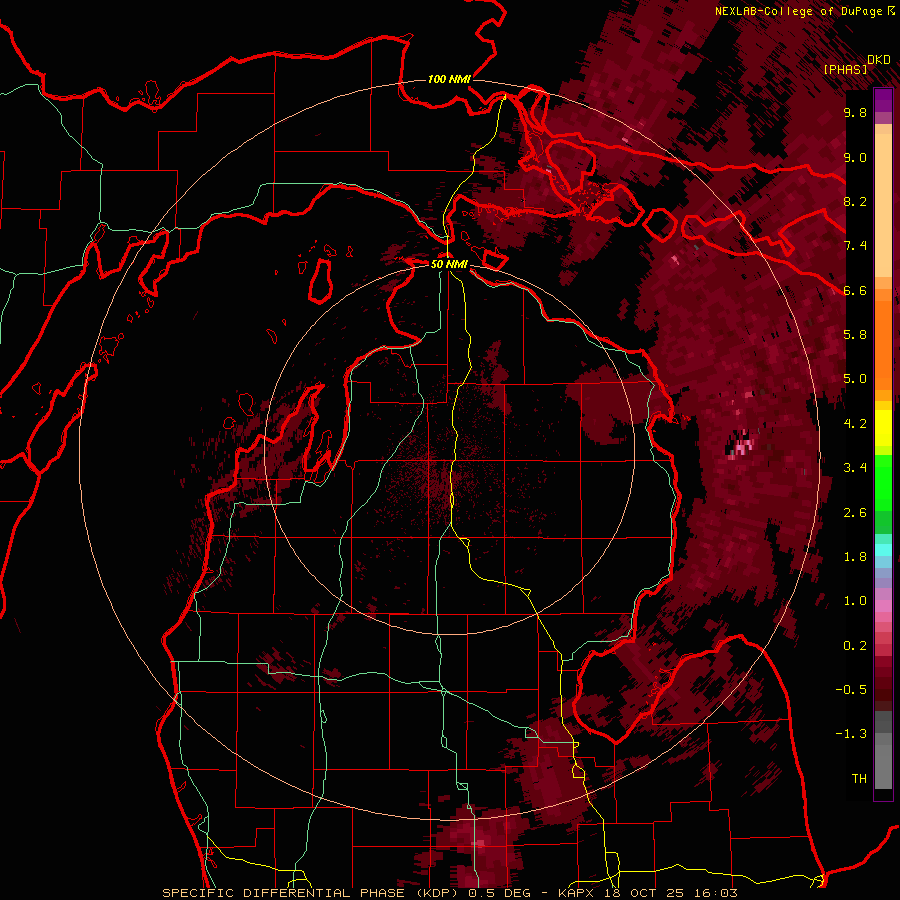
Task: Select the 9.0 scale value
Action: [x=855, y=157]
